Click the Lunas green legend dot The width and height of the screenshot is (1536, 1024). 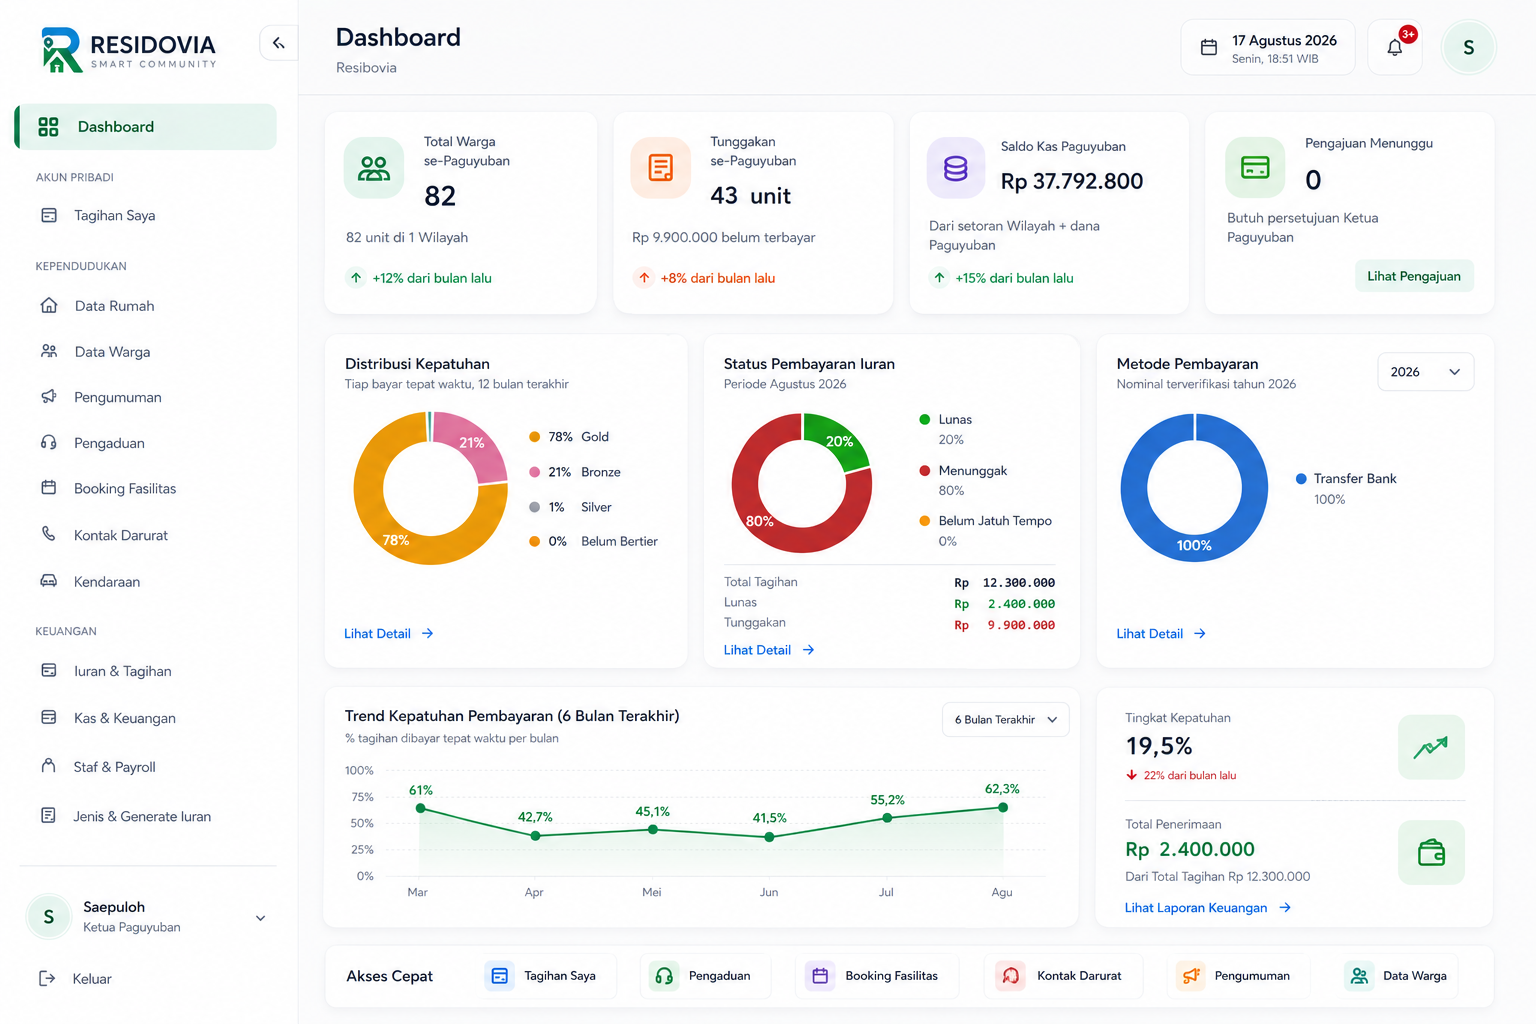[x=925, y=420]
